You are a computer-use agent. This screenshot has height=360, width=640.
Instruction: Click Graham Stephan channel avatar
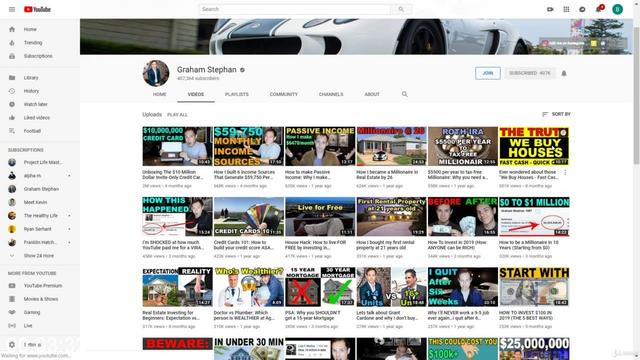156,73
